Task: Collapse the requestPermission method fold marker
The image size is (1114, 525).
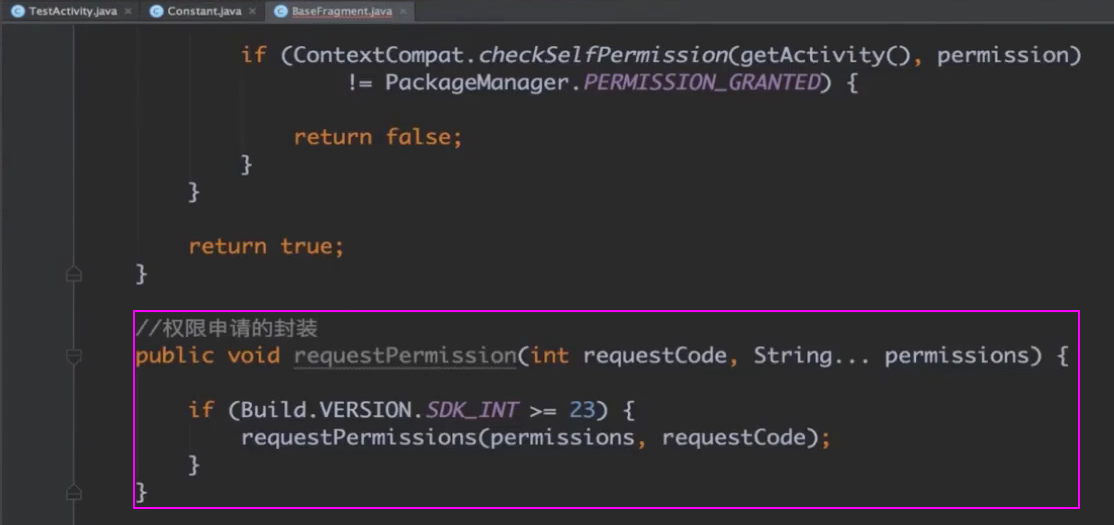Action: tap(73, 356)
